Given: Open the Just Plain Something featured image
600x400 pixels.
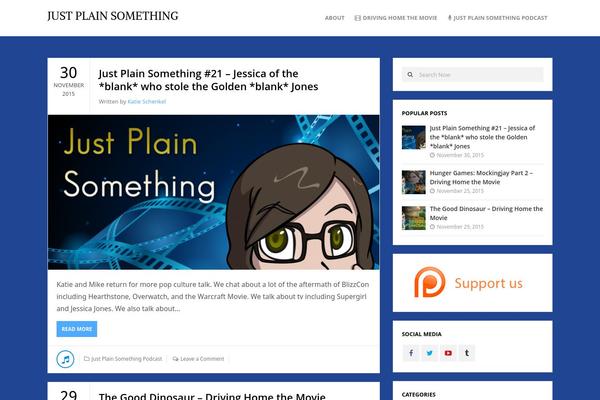Looking at the screenshot, I should pos(214,192).
